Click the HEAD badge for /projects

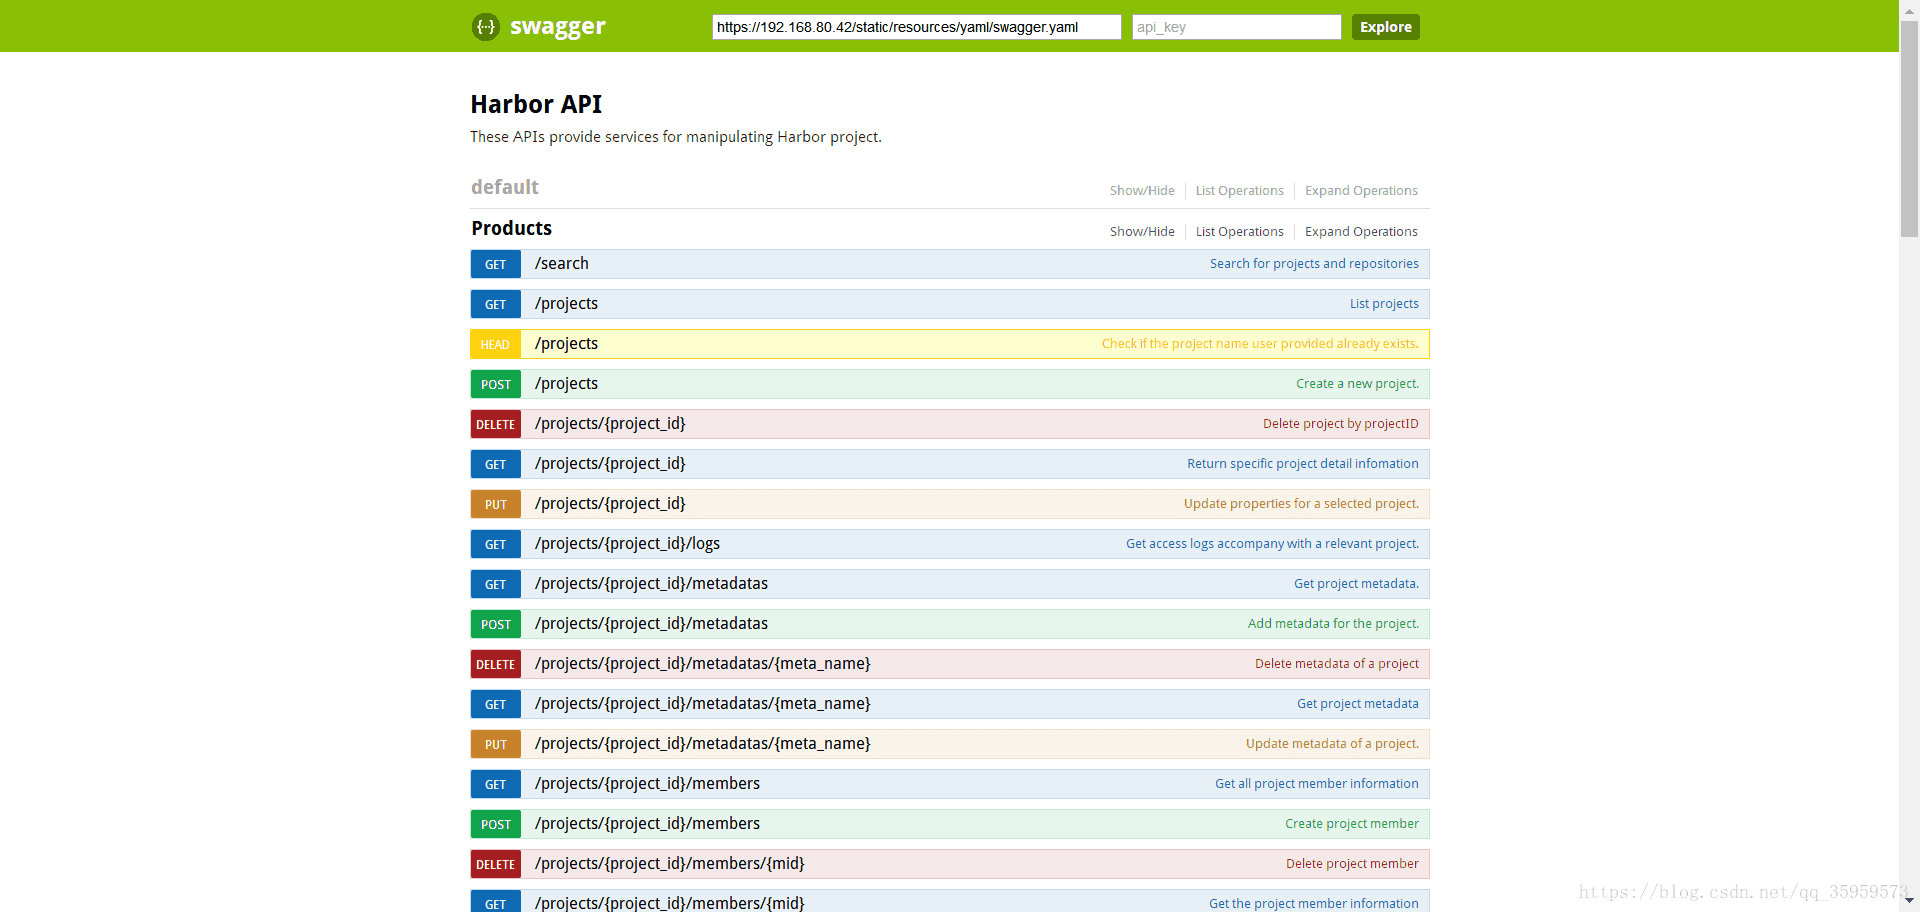tap(496, 344)
